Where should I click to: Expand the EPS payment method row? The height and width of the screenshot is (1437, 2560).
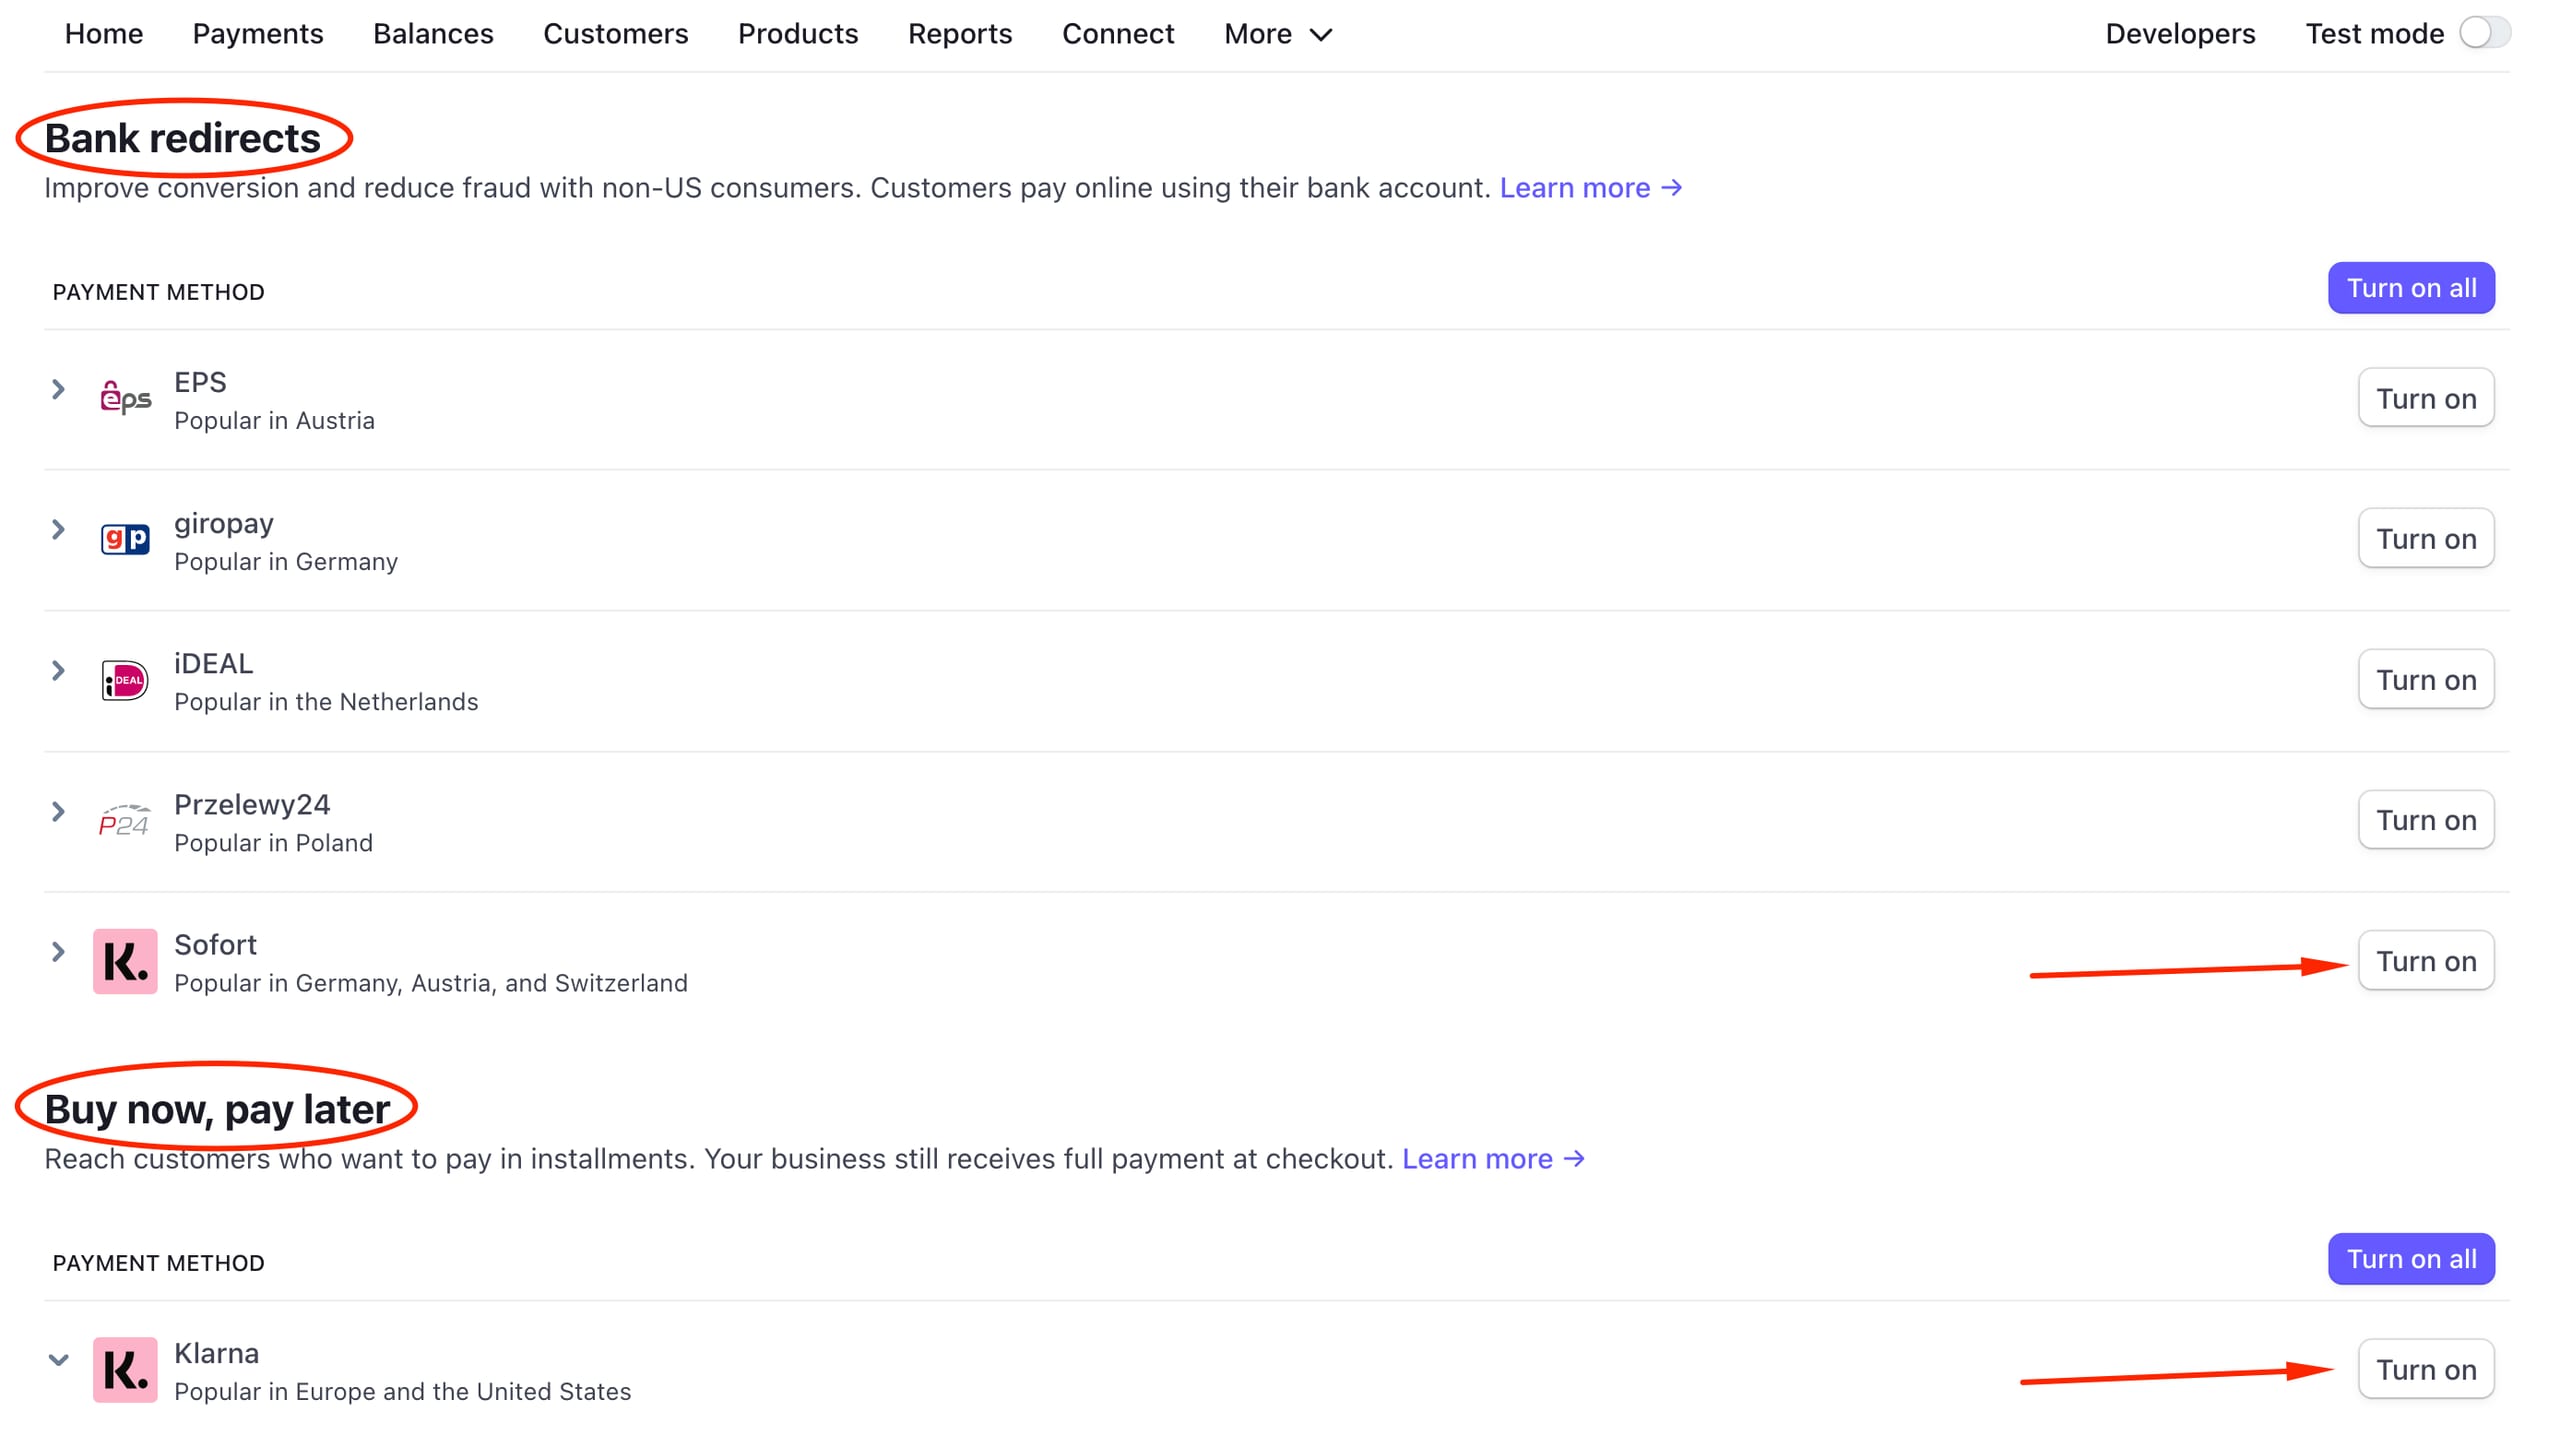(x=58, y=389)
